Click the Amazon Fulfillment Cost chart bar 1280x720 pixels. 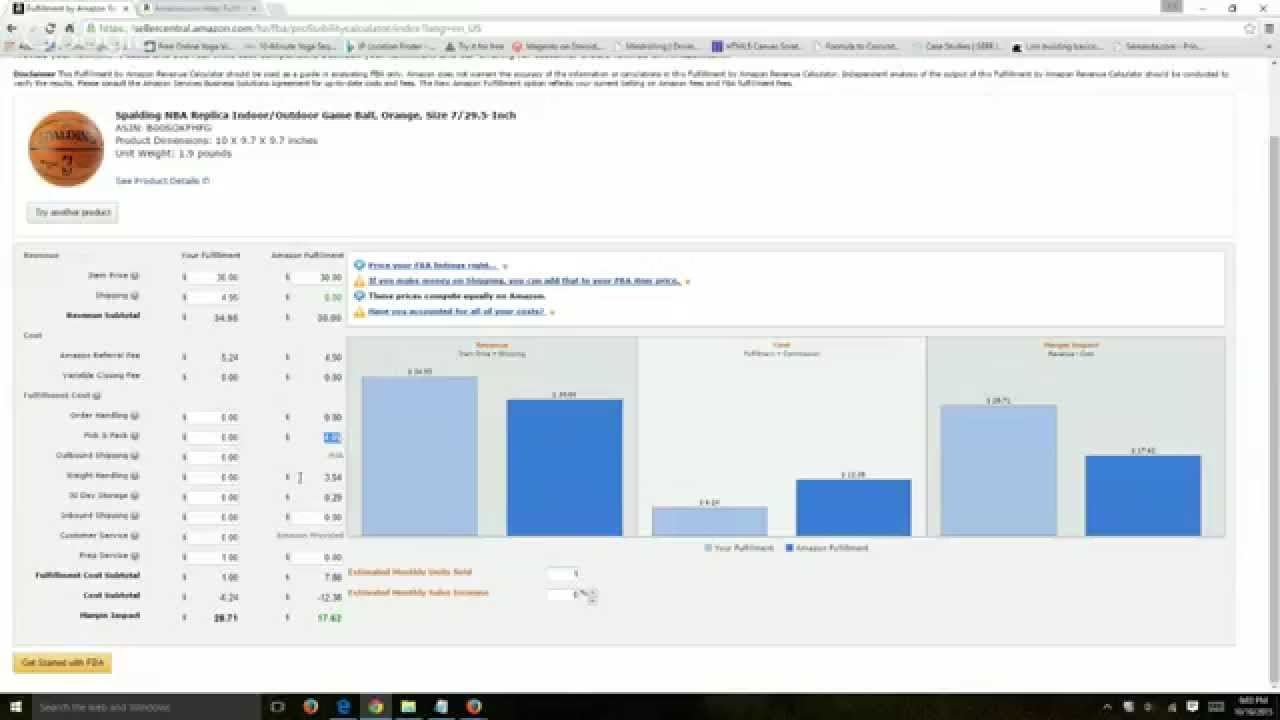[853, 507]
